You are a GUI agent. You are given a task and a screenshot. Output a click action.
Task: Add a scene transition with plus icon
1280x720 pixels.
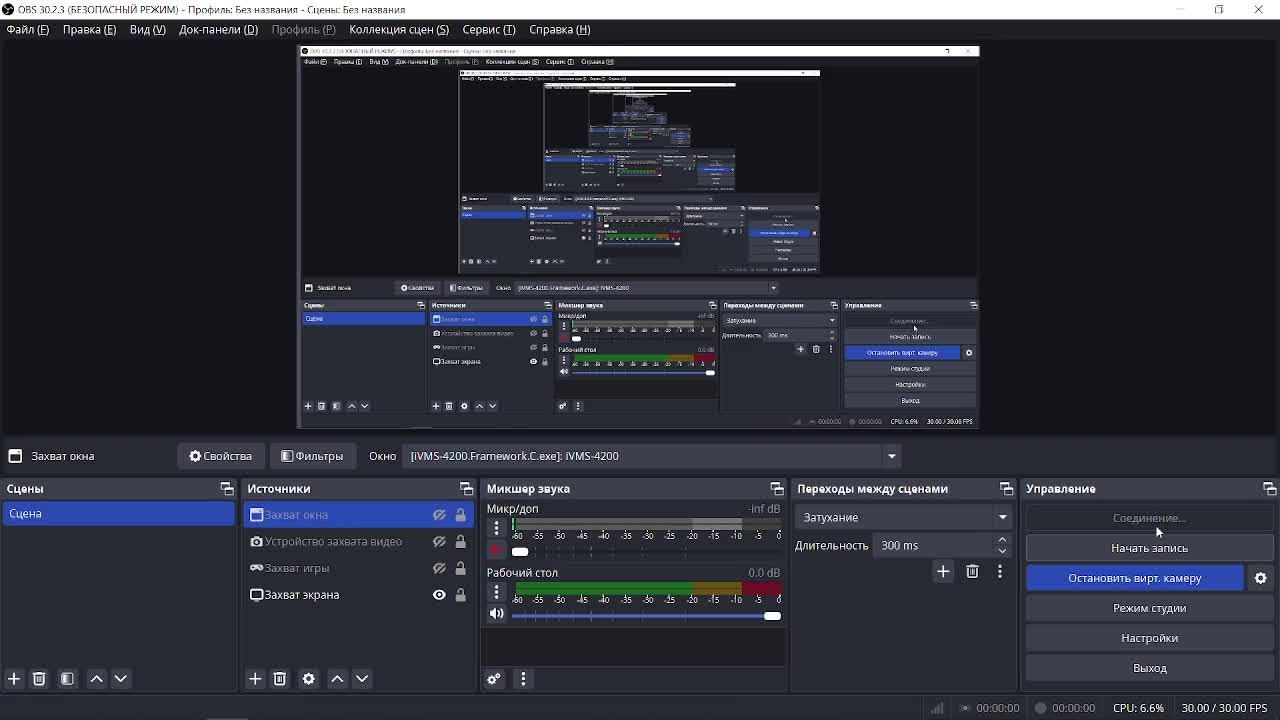(x=943, y=571)
